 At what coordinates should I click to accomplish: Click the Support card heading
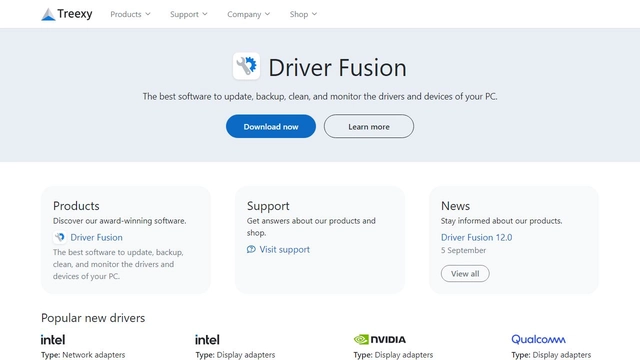[x=268, y=206]
